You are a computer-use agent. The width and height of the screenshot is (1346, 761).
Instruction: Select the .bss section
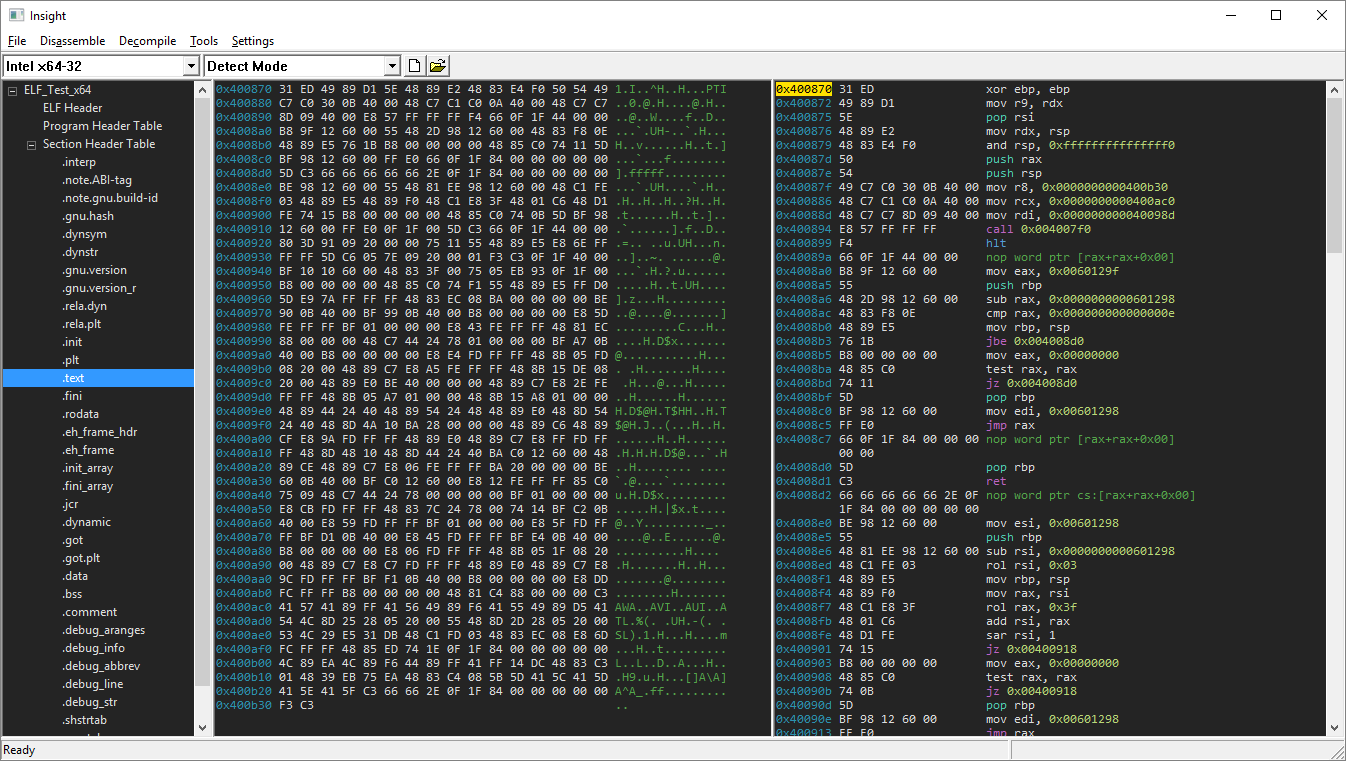click(x=72, y=594)
